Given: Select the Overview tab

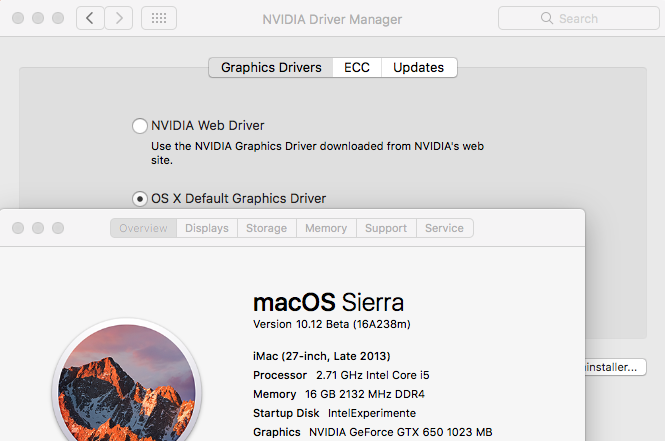Looking at the screenshot, I should pyautogui.click(x=143, y=228).
